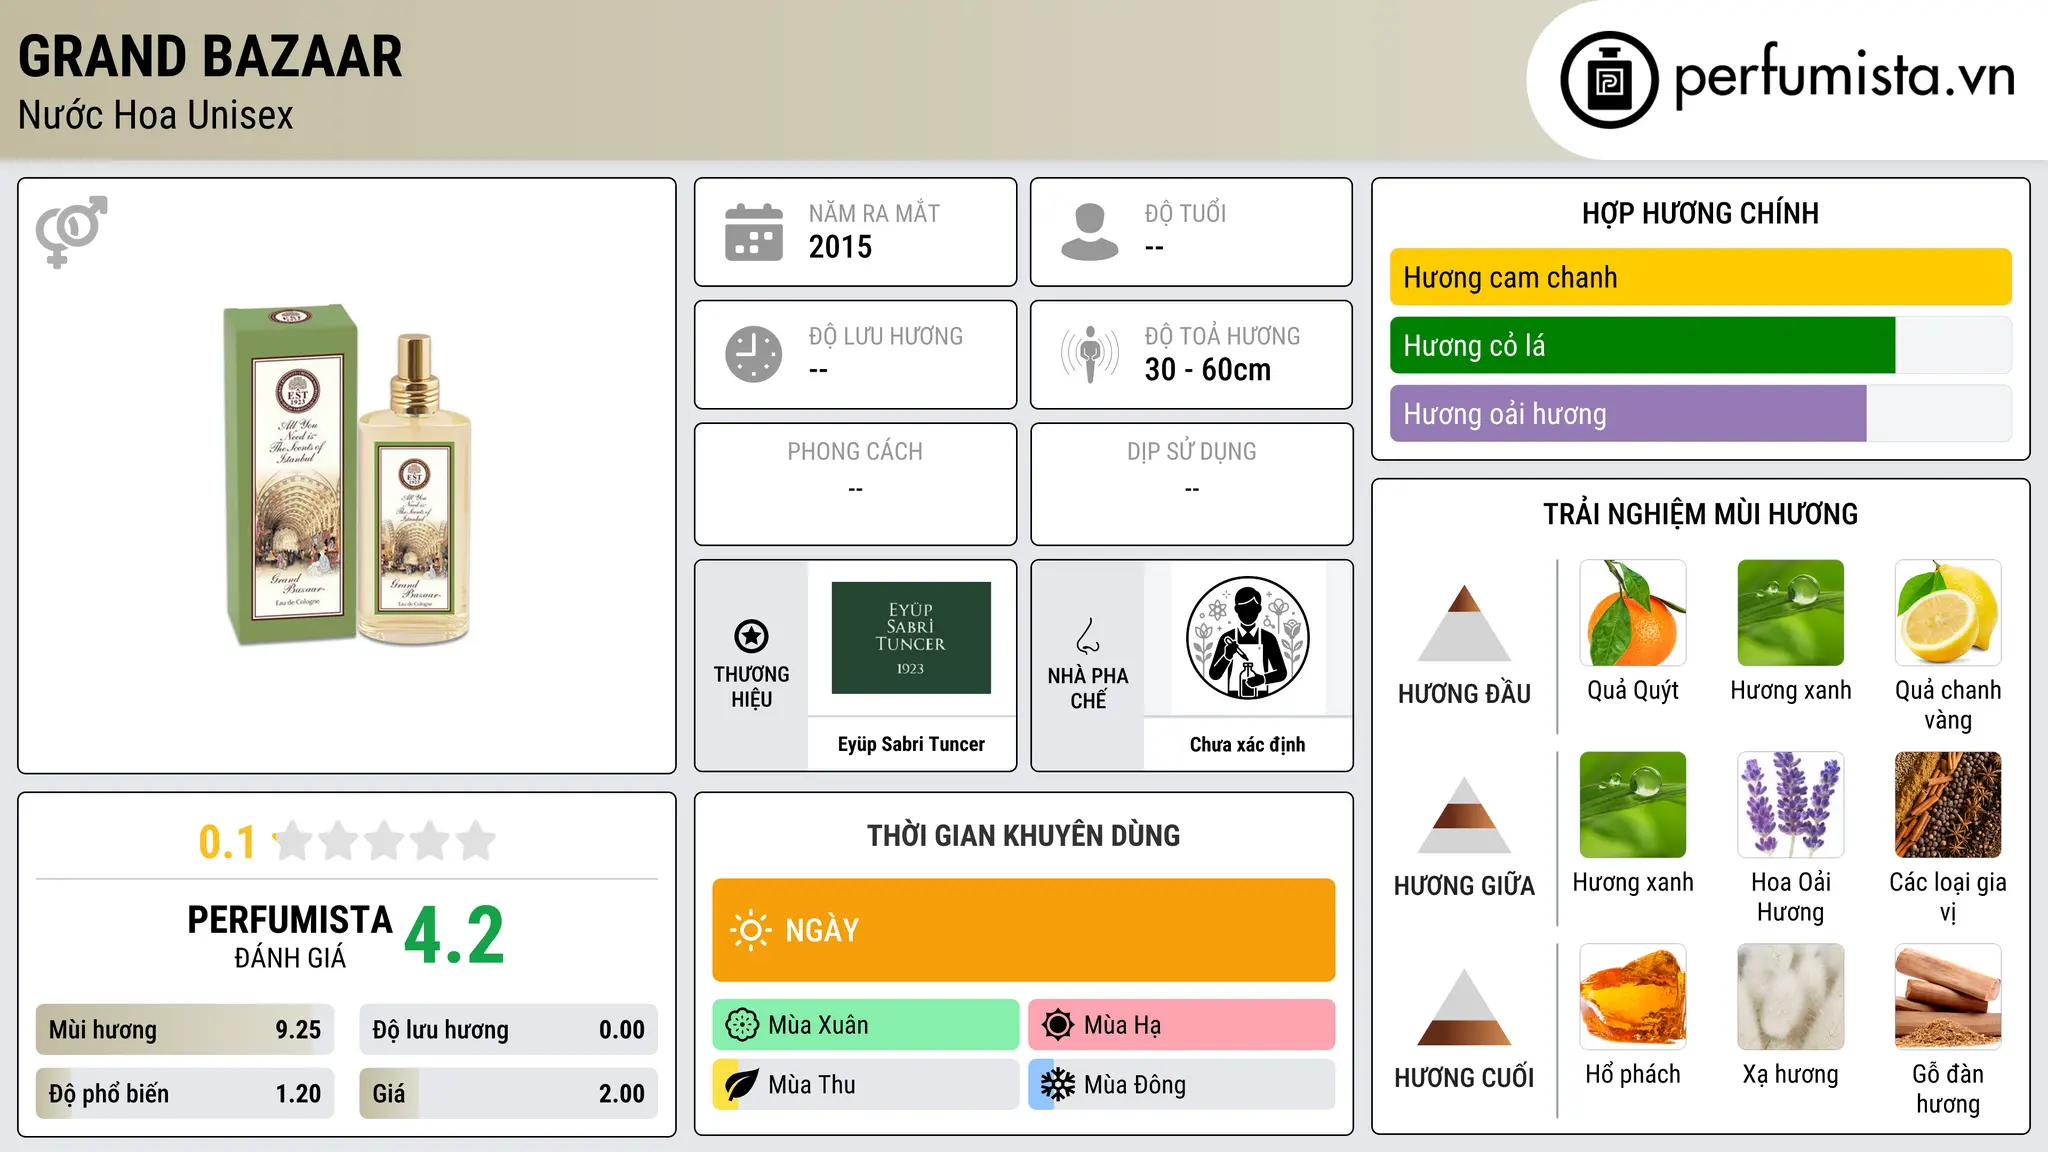2048x1152 pixels.
Task: Click the Nước Hoa Unisex subtitle
Action: (x=156, y=115)
